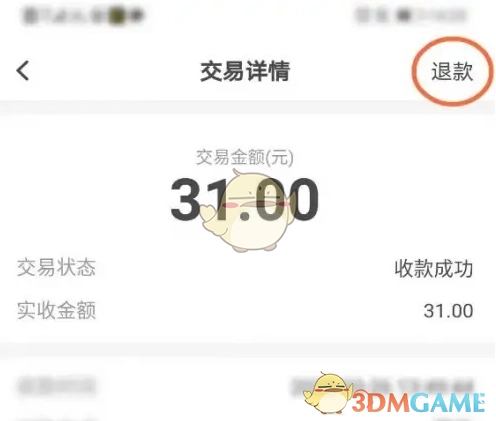Click the grey divider band under the header
The image size is (496, 421).
(x=247, y=107)
